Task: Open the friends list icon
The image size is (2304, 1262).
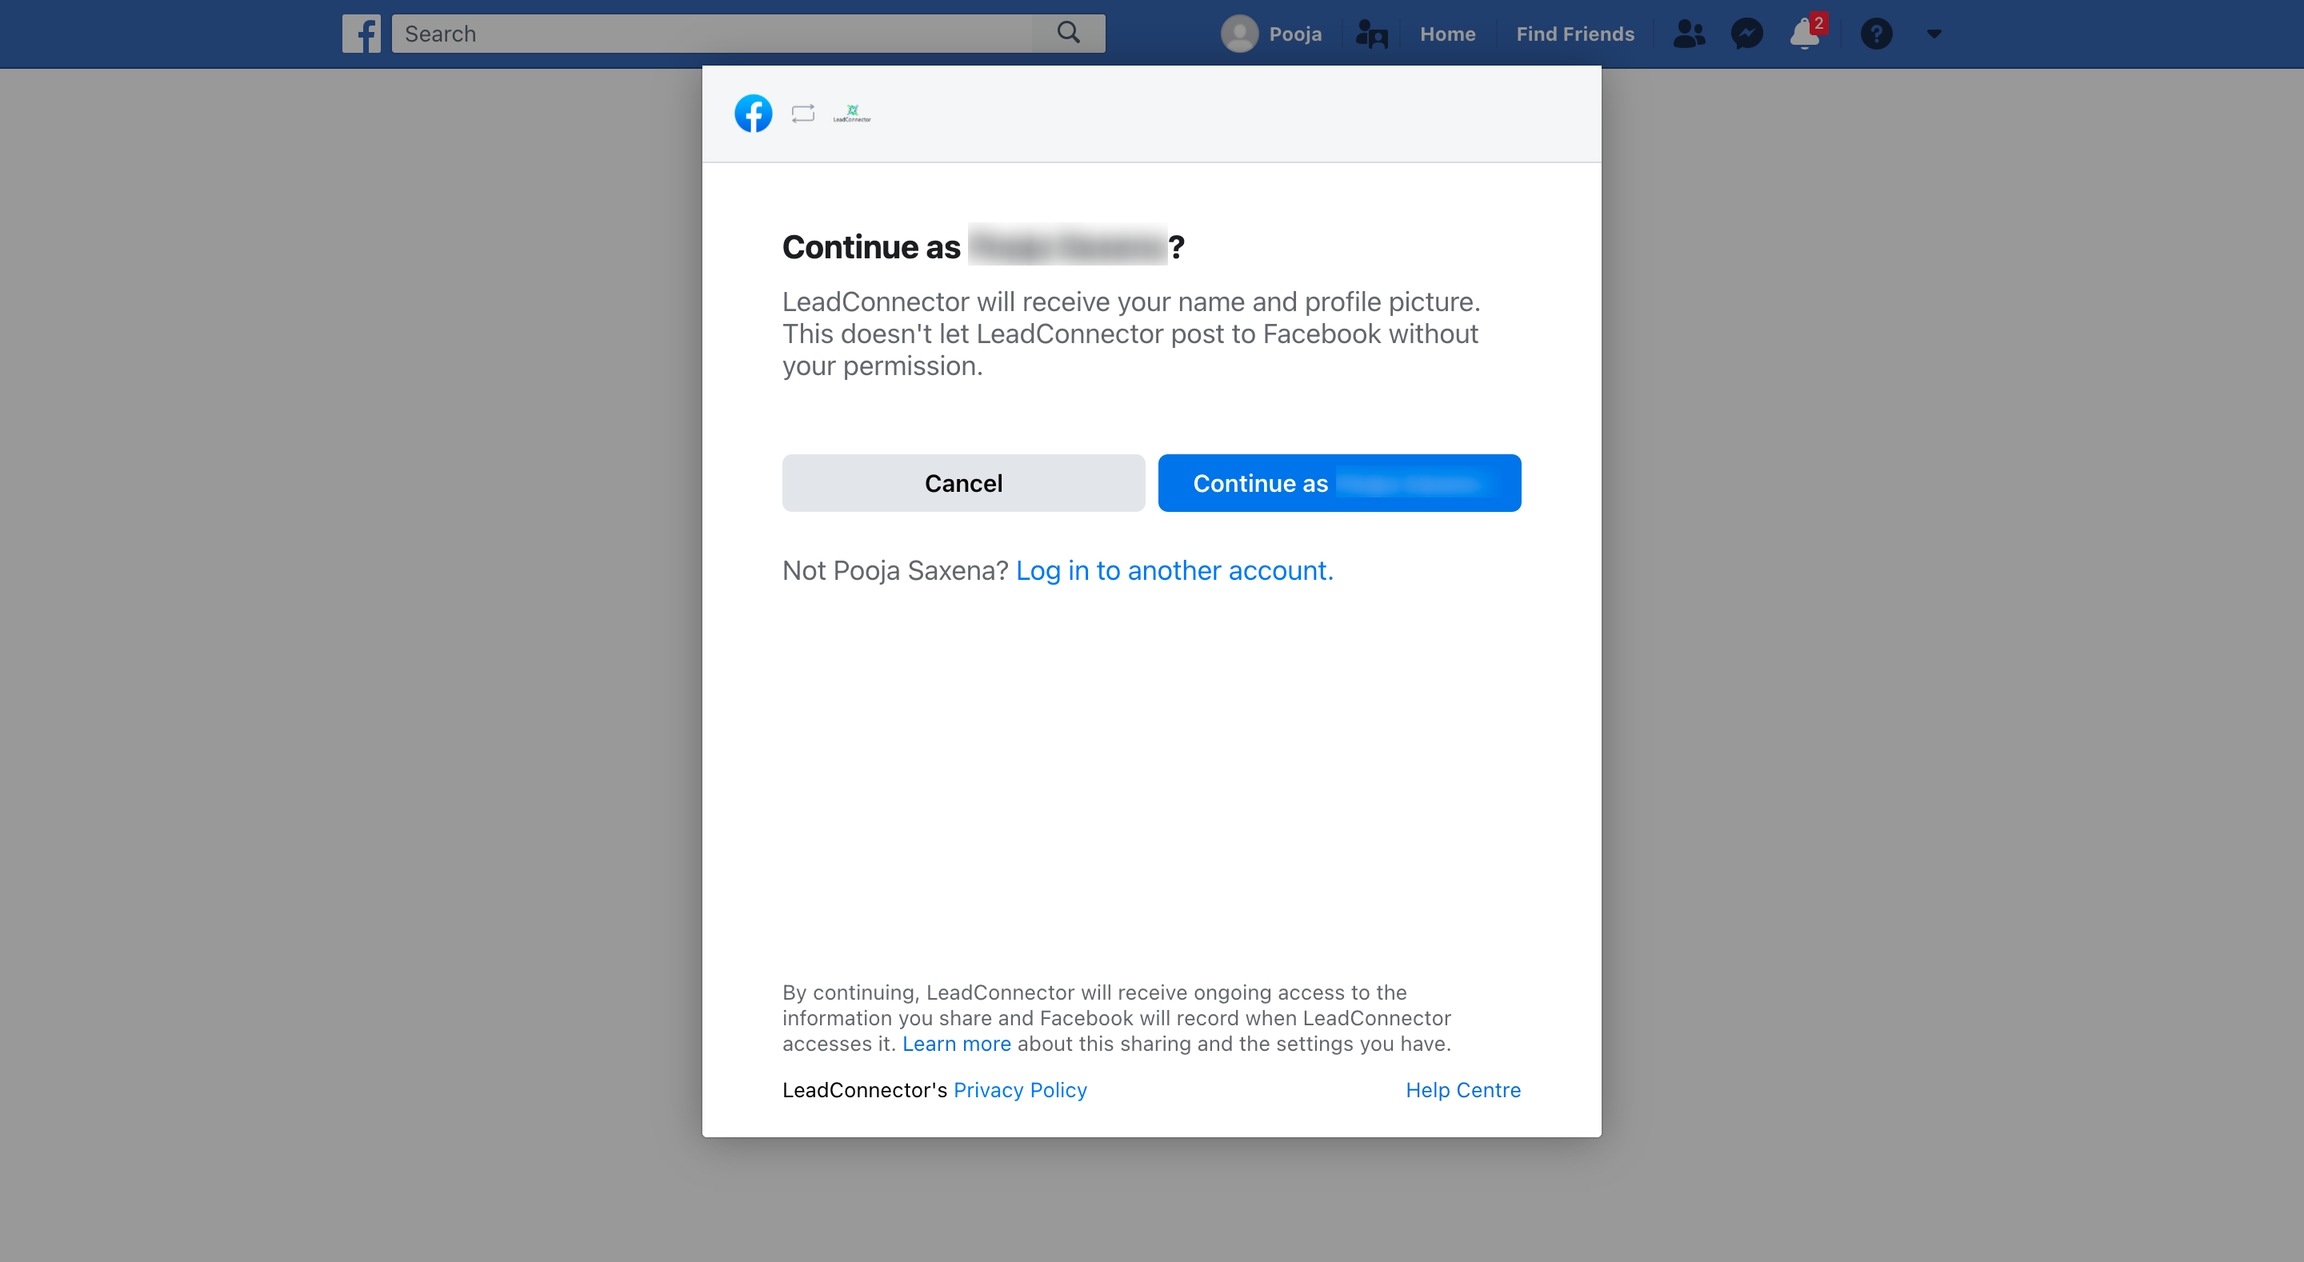Action: pyautogui.click(x=1687, y=33)
